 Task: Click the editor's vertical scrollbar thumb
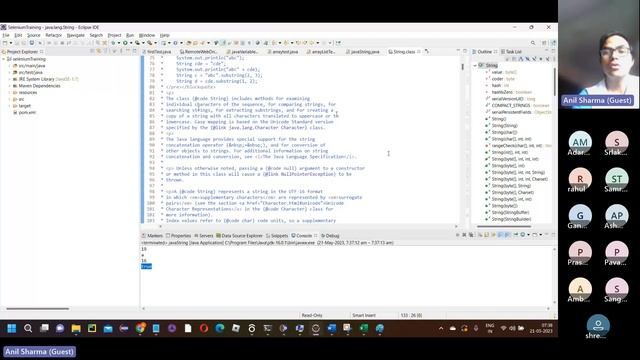click(x=462, y=67)
